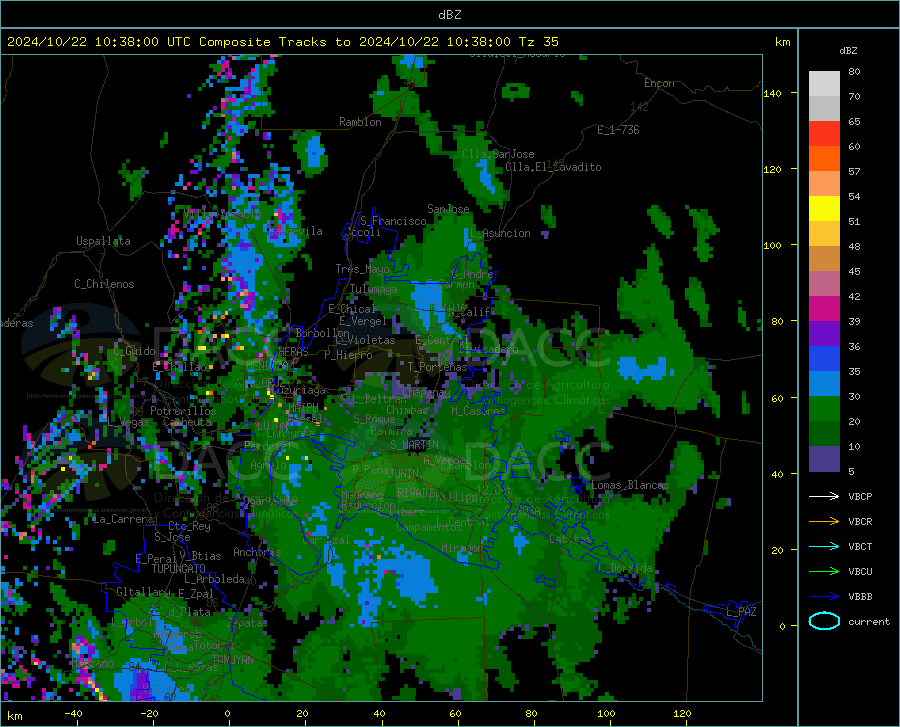Image resolution: width=900 pixels, height=727 pixels.
Task: Pick the purple 36-39 dBZ swatch
Action: (824, 334)
